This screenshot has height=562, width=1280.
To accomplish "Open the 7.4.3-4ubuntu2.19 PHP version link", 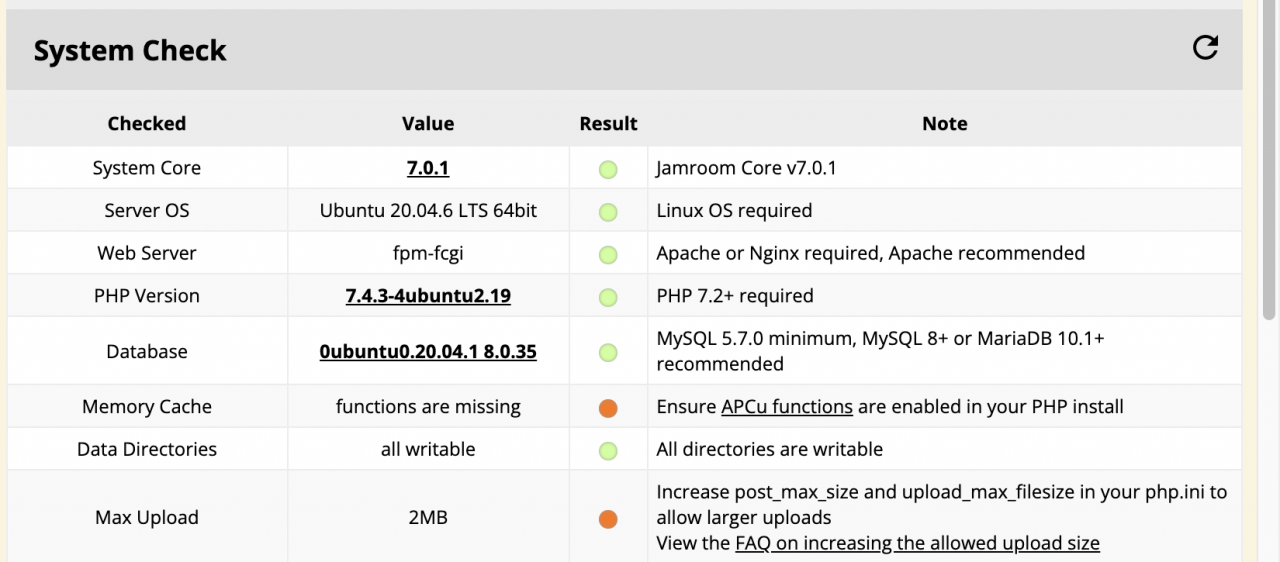I will pos(428,296).
